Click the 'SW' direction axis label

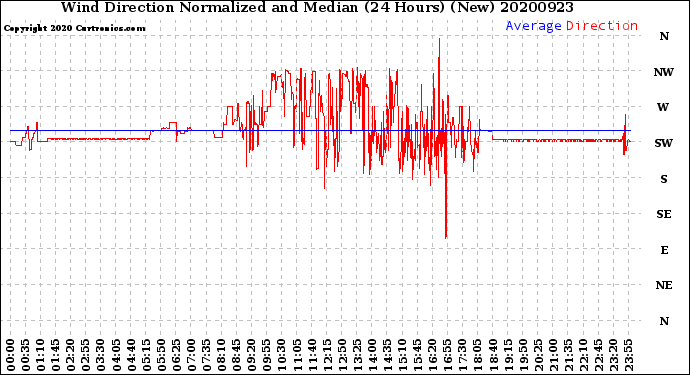coord(664,143)
